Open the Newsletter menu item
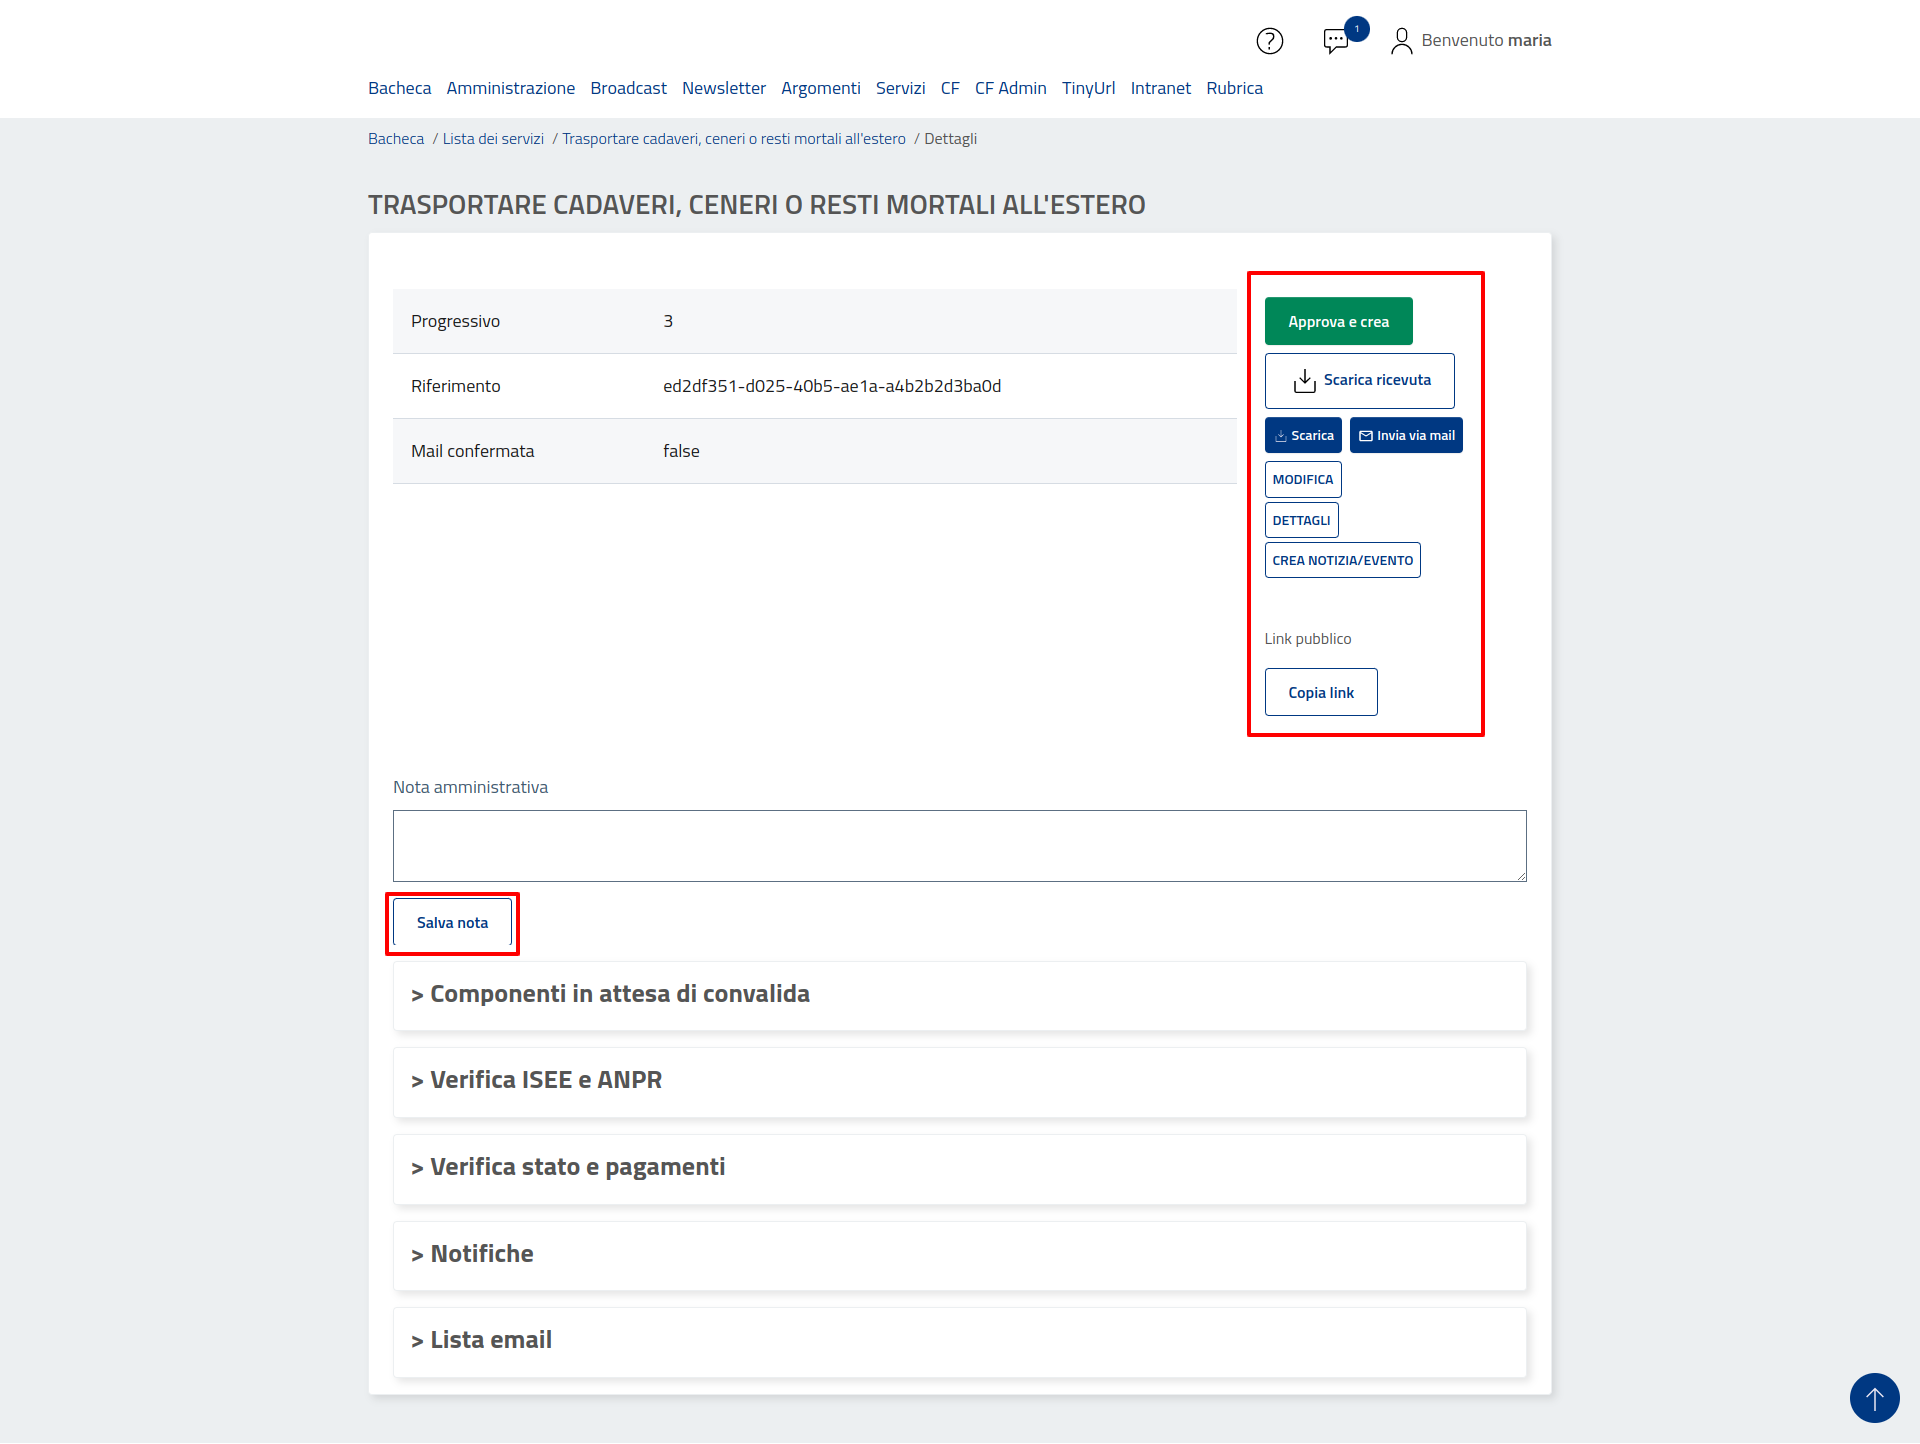This screenshot has height=1444, width=1920. [x=723, y=88]
